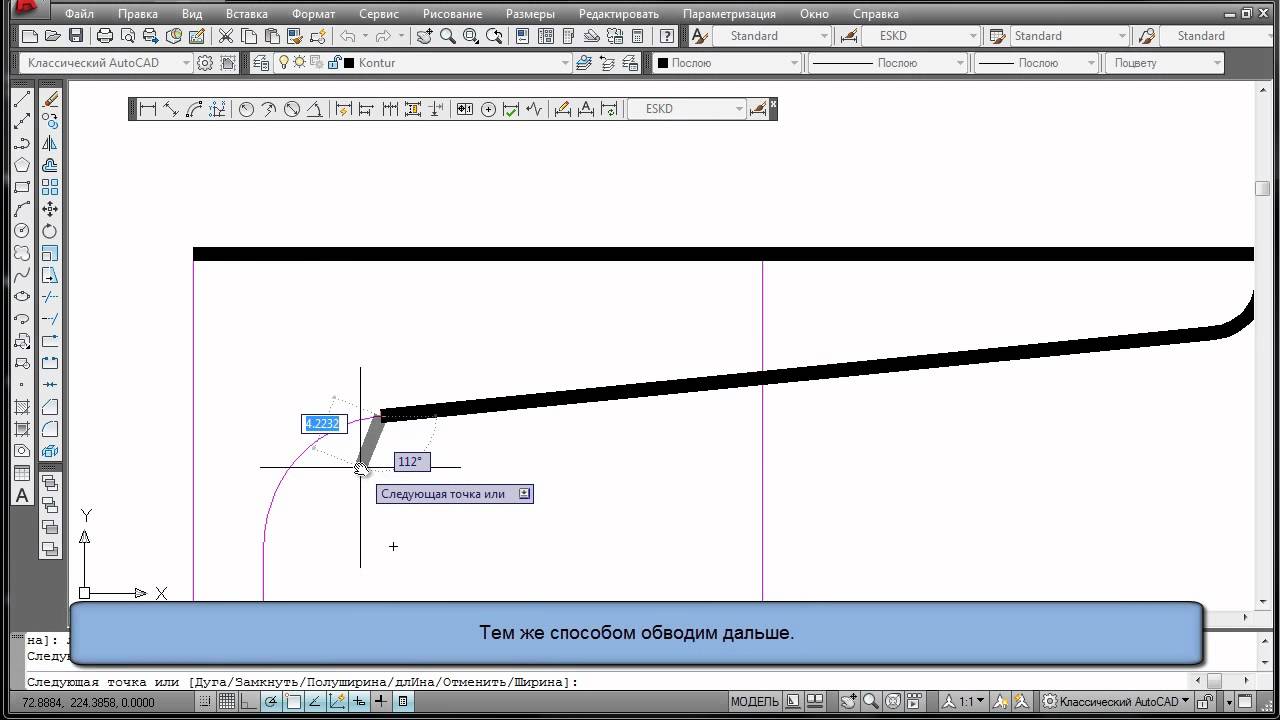
Task: Click the Angular dimension icon
Action: [x=315, y=109]
